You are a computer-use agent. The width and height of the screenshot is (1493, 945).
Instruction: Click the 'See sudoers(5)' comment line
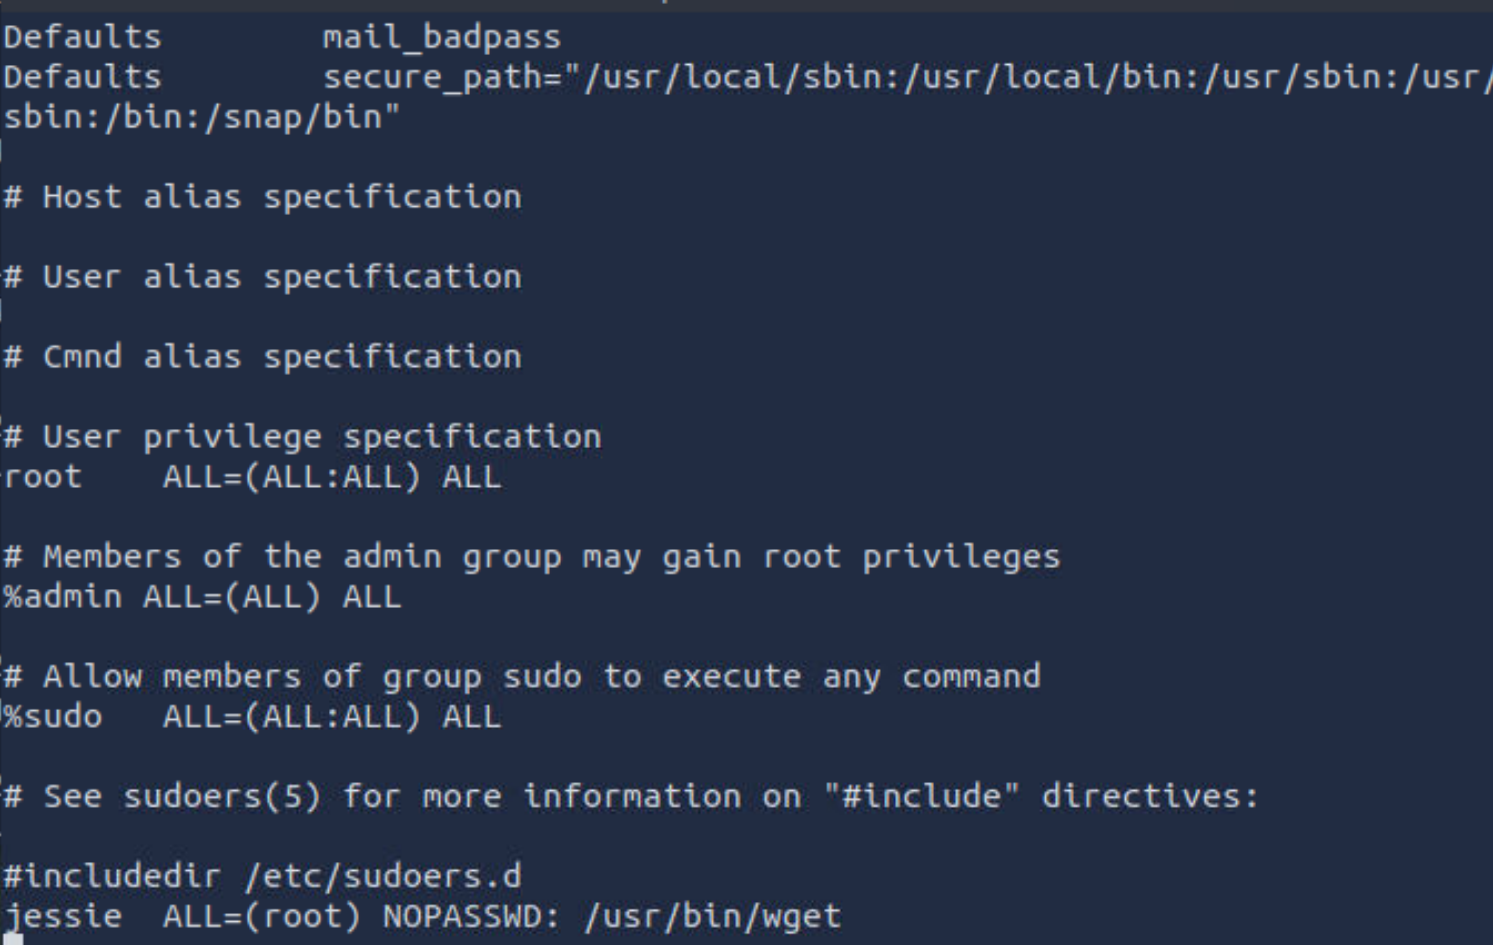click(x=631, y=797)
